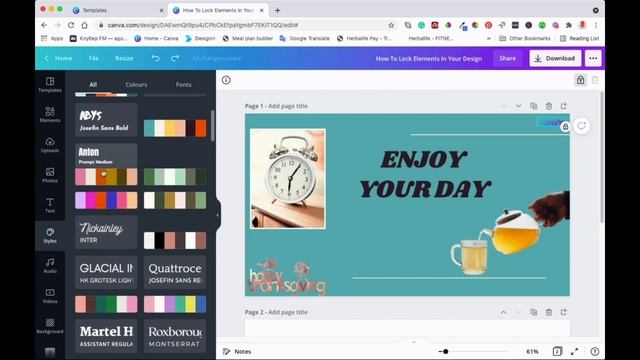This screenshot has width=640, height=360.
Task: Delete Page 1 with its trash icon
Action: (x=549, y=106)
